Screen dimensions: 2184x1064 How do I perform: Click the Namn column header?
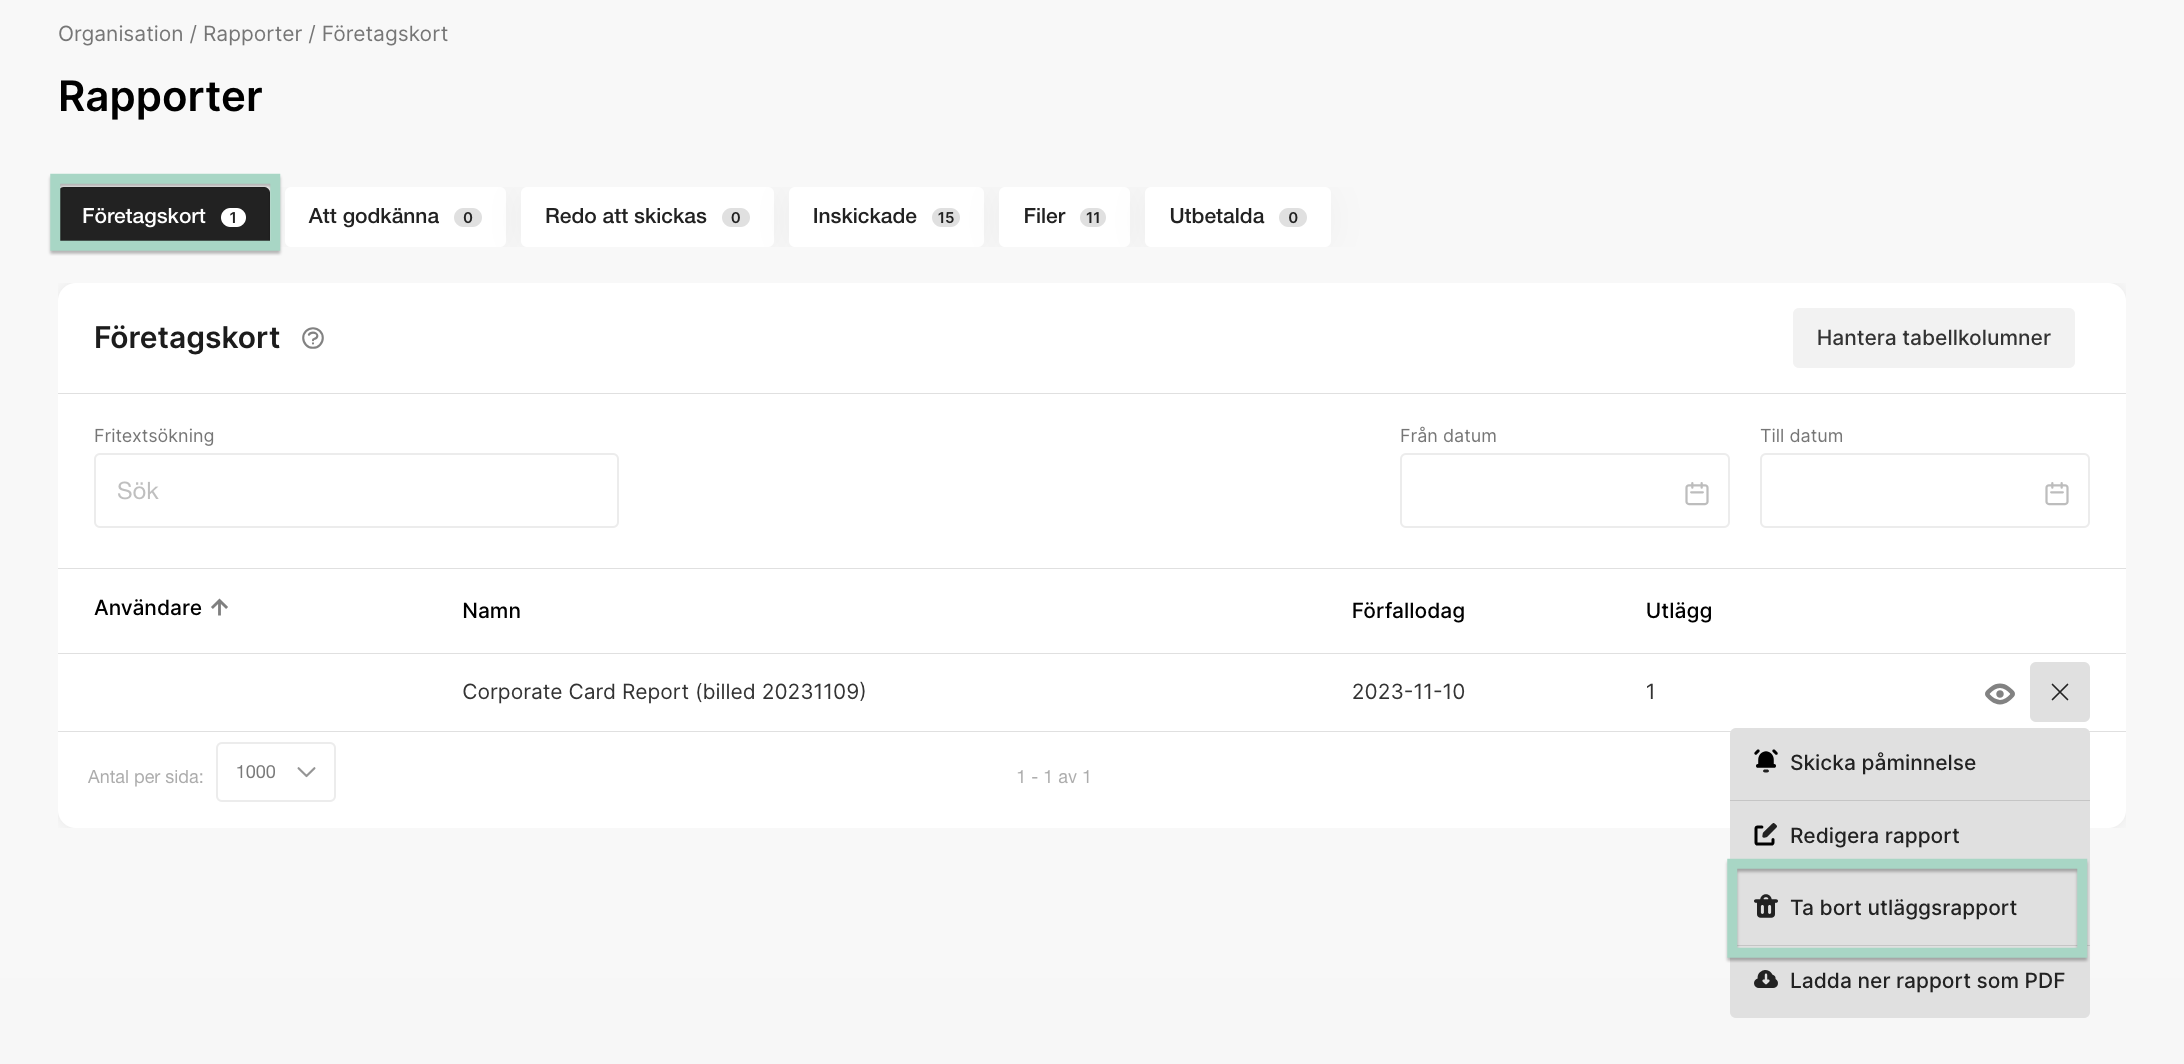491,611
